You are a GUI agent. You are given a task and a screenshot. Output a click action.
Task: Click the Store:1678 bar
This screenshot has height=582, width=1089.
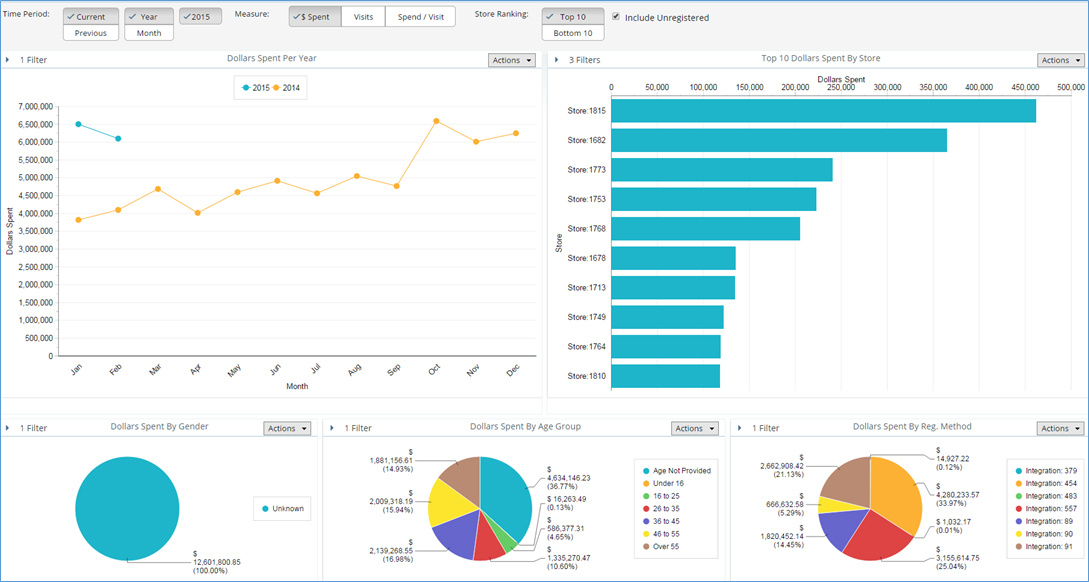pos(673,258)
